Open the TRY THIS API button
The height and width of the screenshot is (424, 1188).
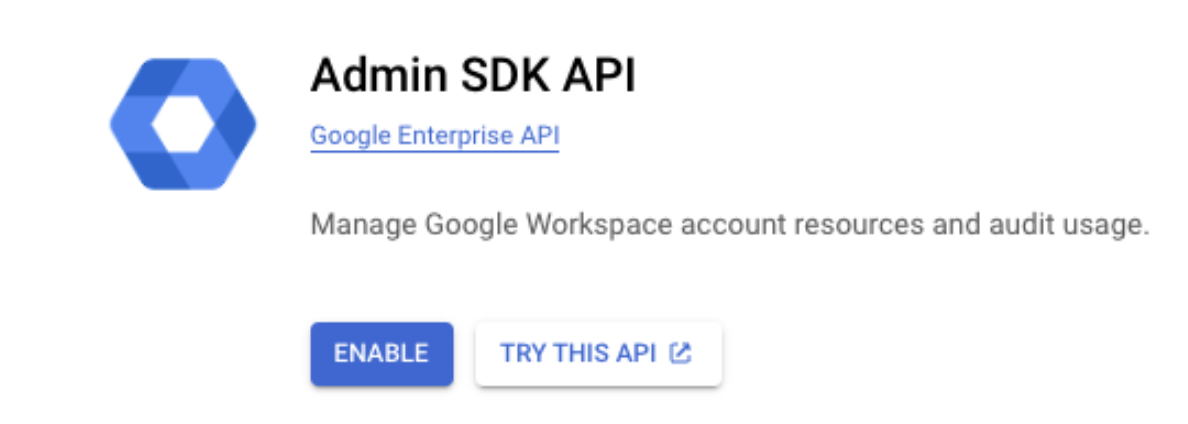[x=598, y=354]
